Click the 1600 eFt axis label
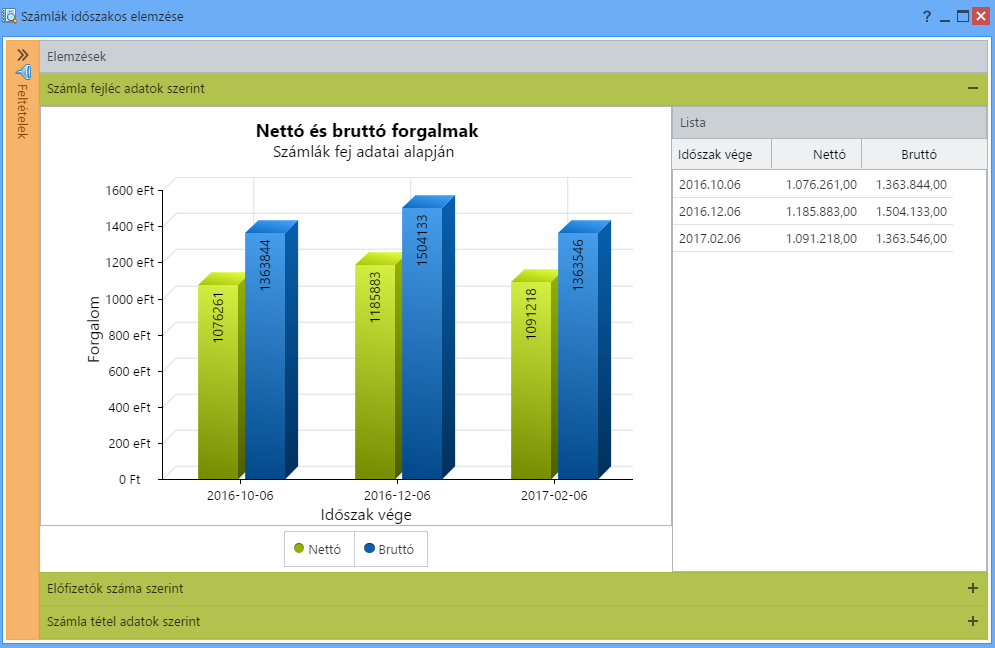 coord(129,190)
